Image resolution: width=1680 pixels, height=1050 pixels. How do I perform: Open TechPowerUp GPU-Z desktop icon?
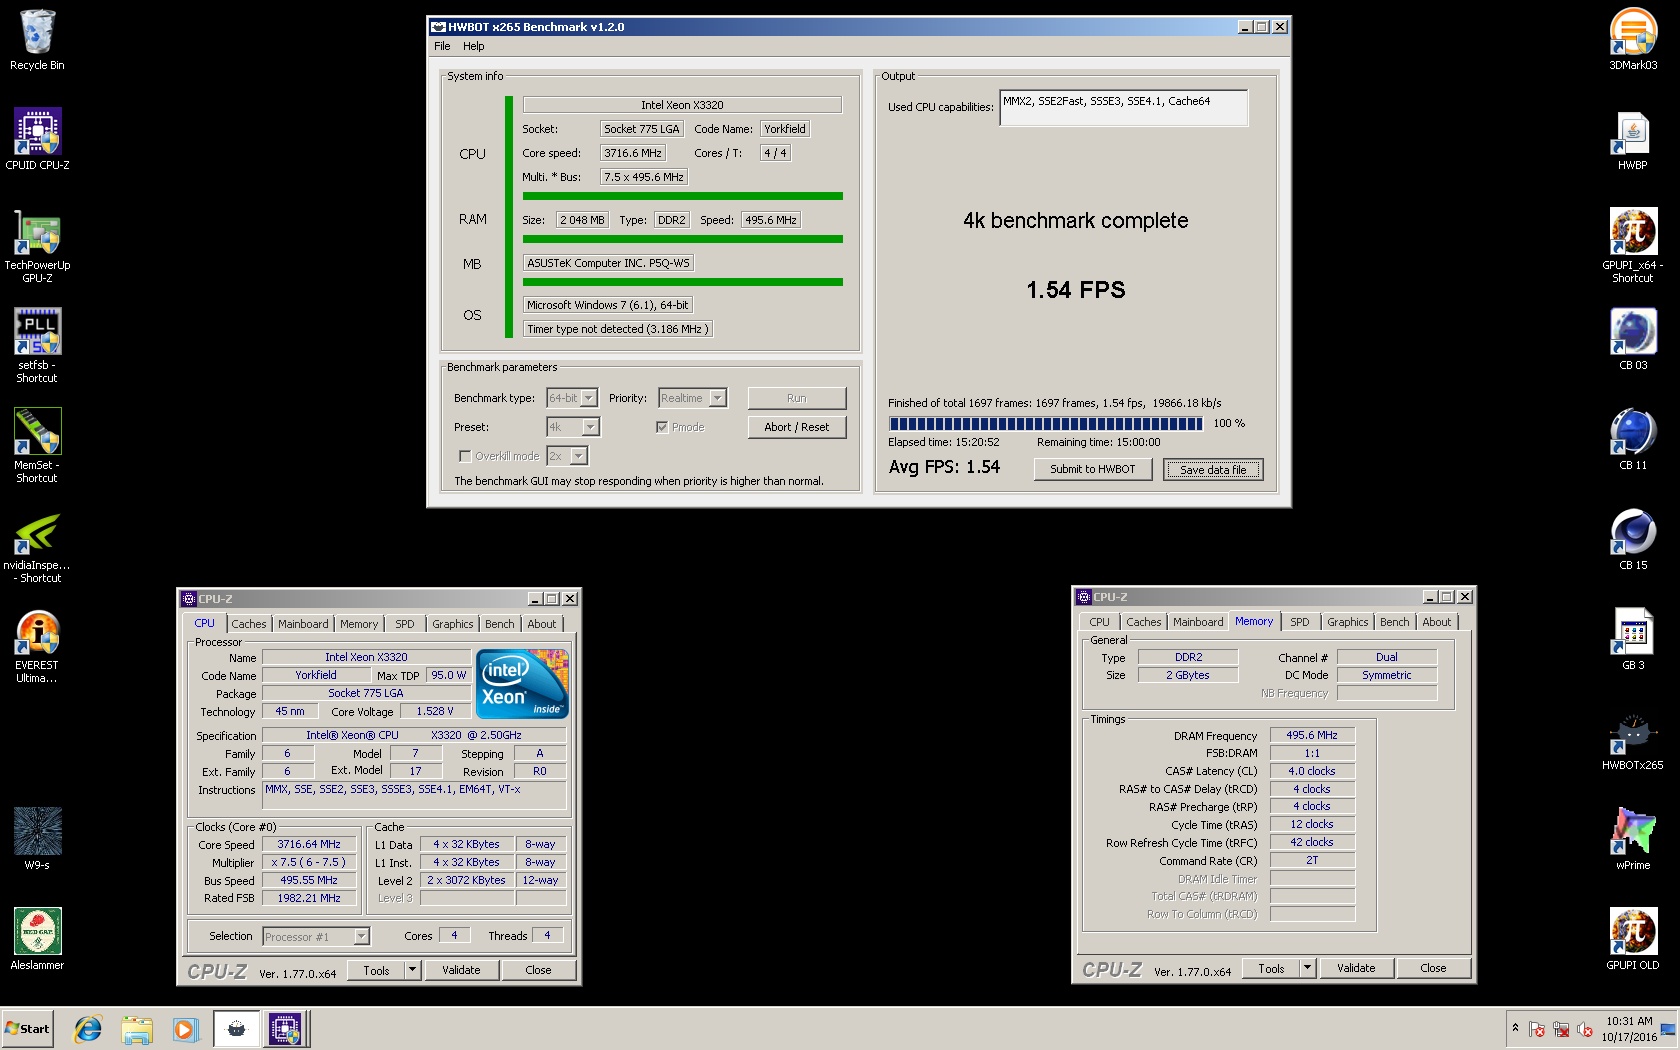(x=37, y=246)
